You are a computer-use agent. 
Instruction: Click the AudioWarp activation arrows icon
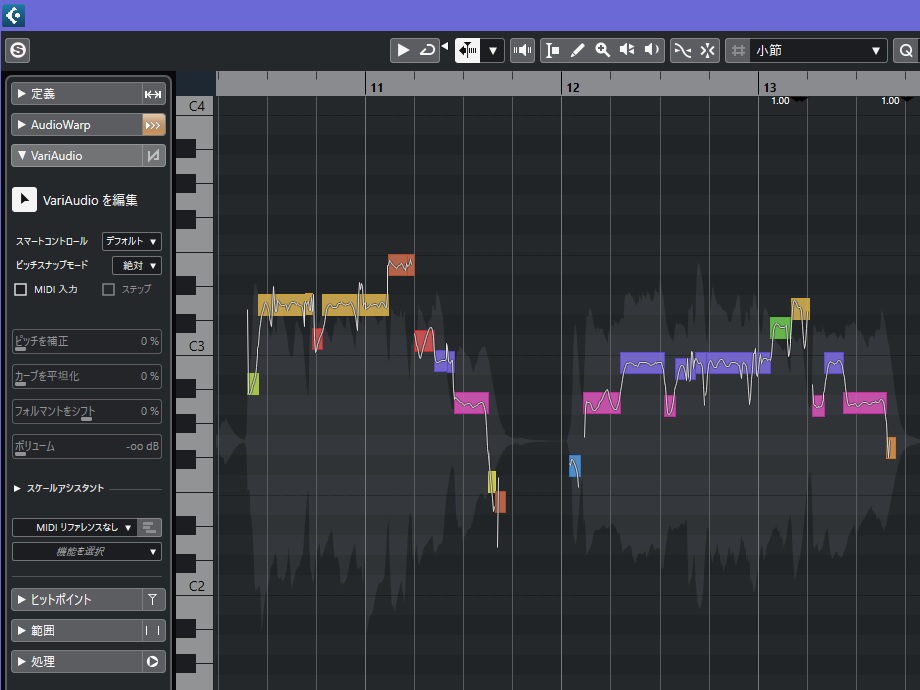153,125
